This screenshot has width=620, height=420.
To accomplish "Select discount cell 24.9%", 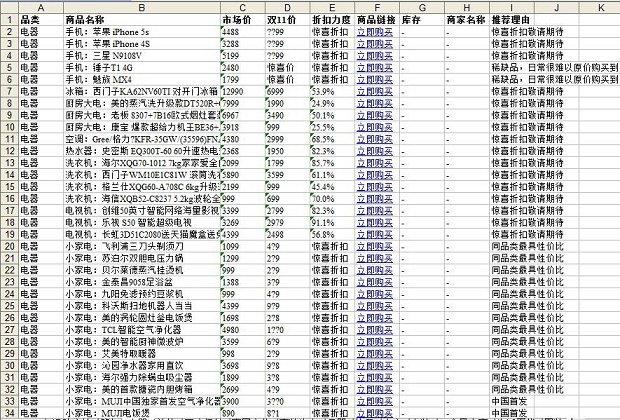I will point(332,104).
